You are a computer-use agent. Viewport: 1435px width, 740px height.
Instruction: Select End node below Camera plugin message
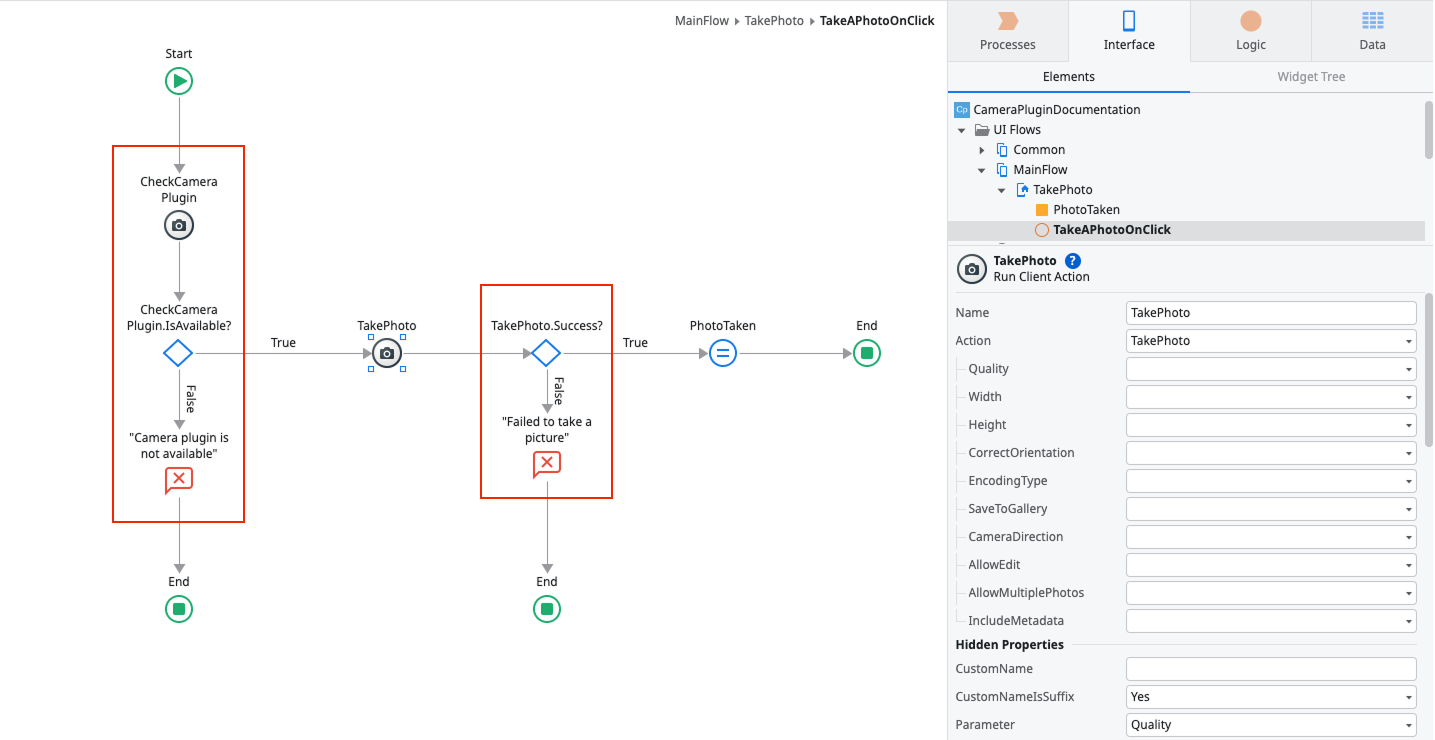point(179,609)
